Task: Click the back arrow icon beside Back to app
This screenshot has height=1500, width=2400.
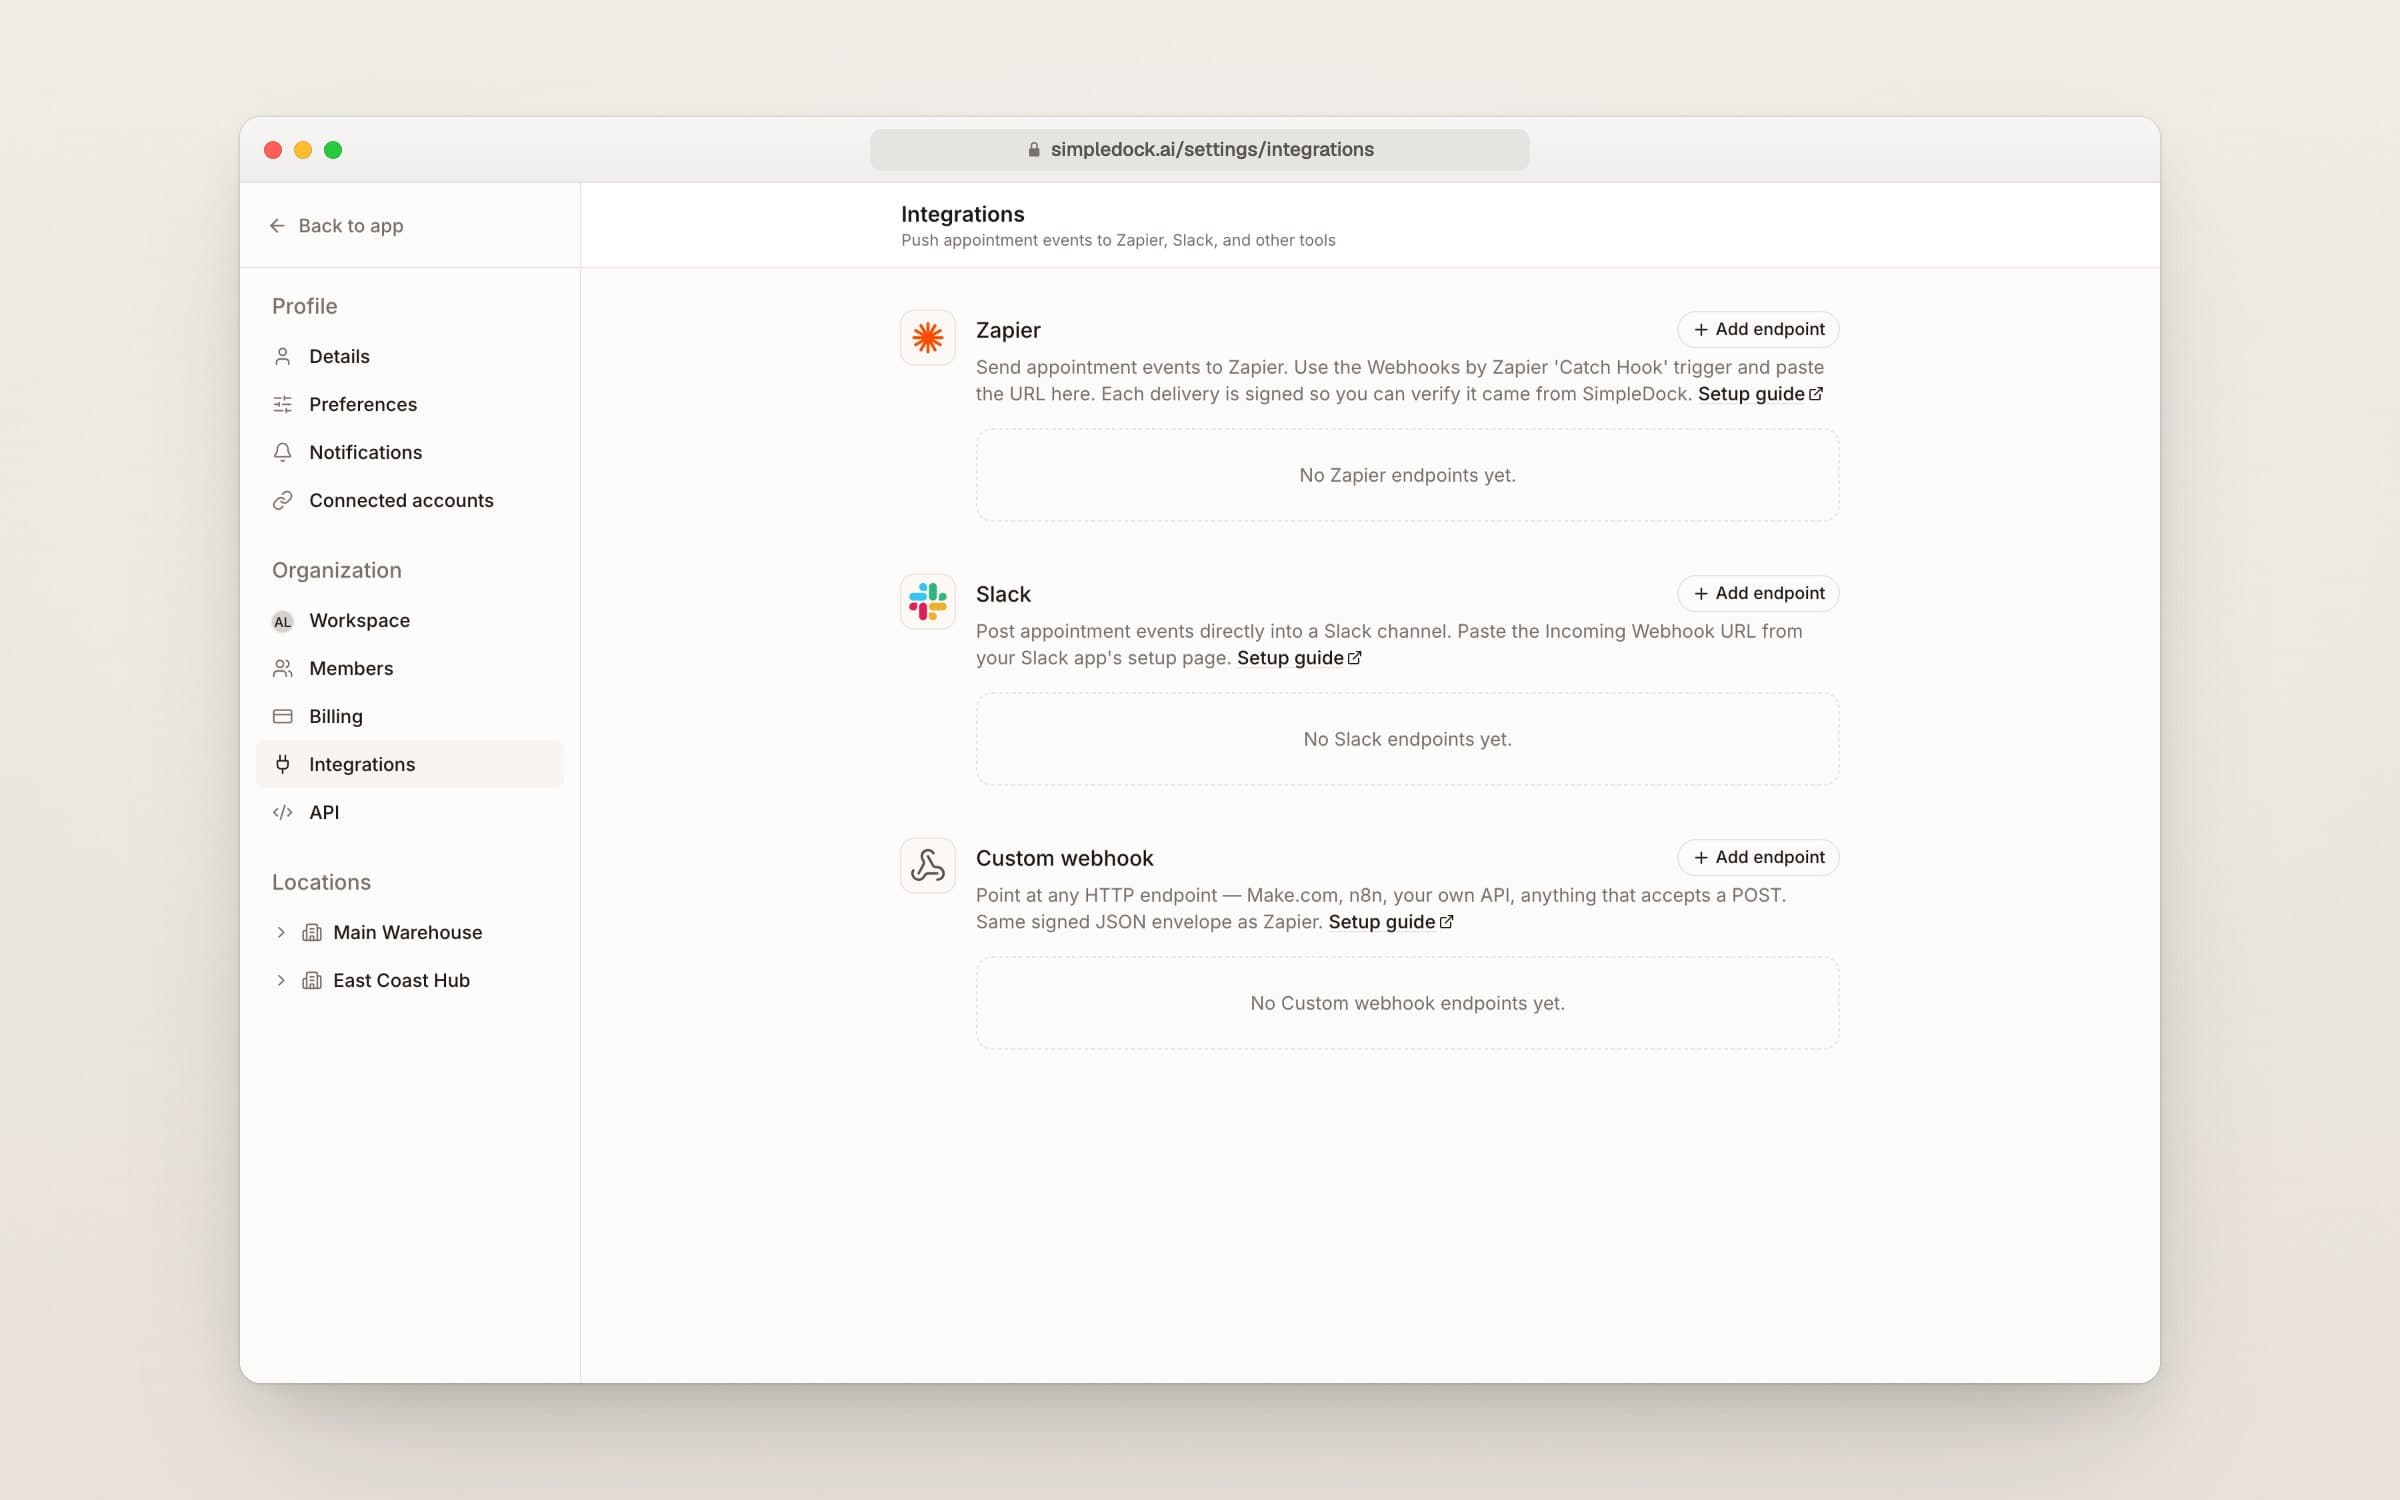Action: click(277, 226)
